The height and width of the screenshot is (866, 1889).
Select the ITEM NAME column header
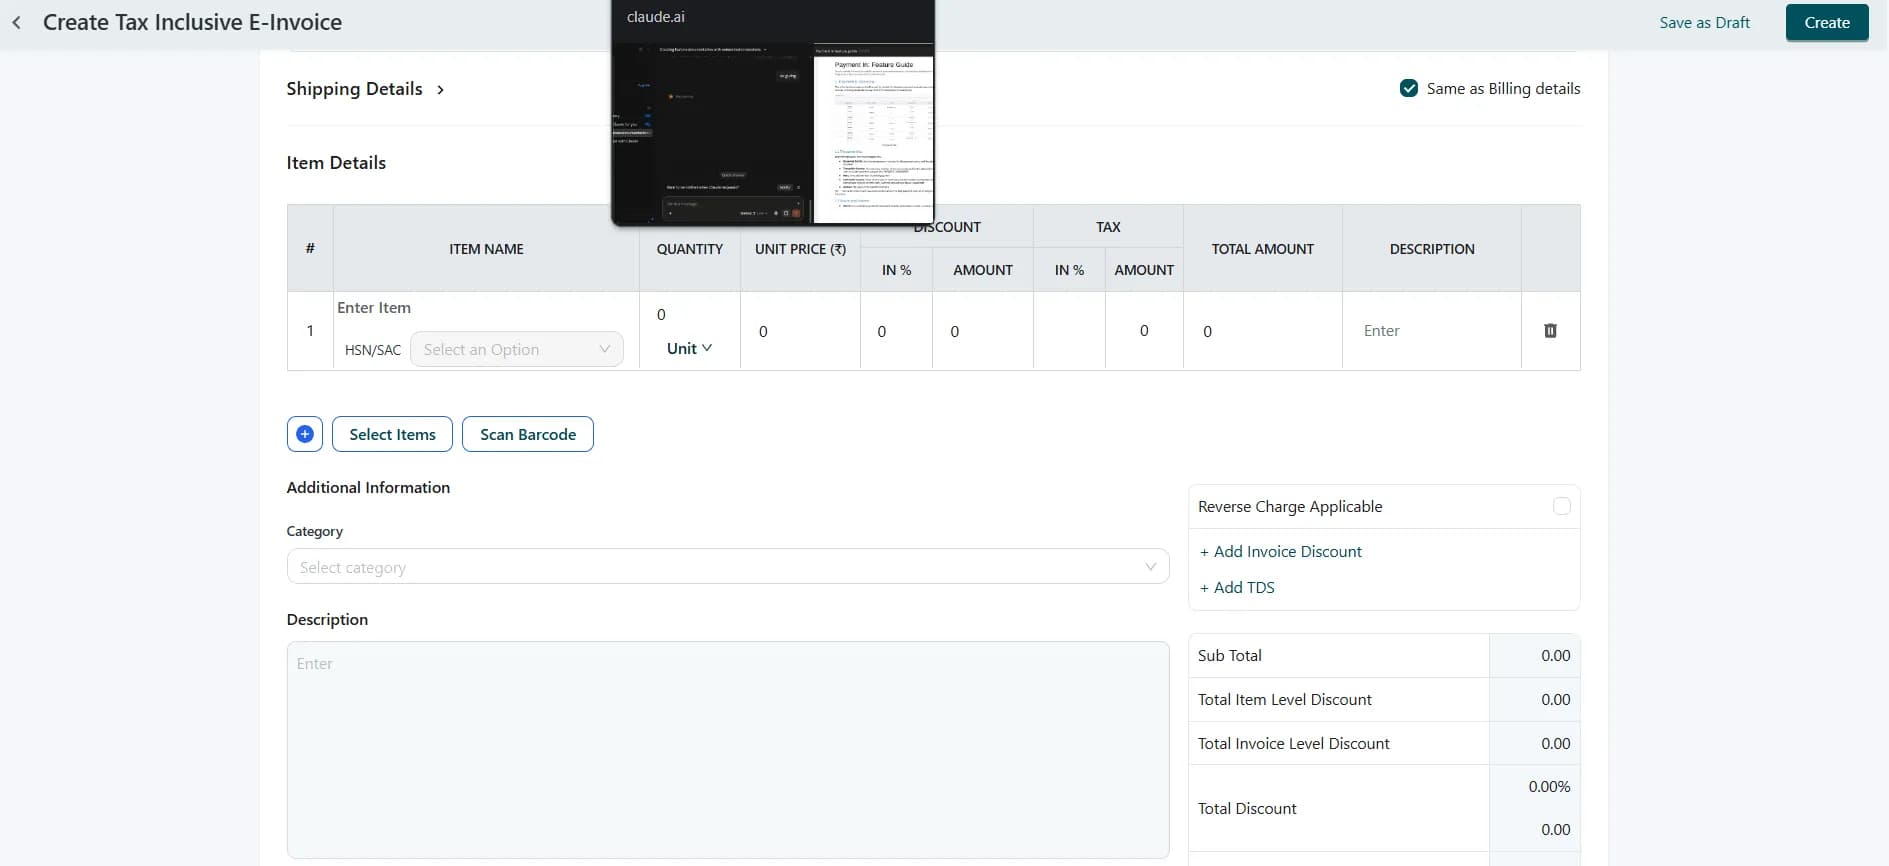486,249
